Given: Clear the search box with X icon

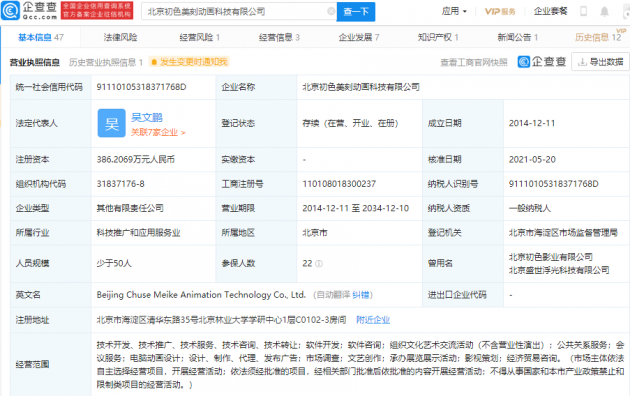Looking at the screenshot, I should point(331,11).
